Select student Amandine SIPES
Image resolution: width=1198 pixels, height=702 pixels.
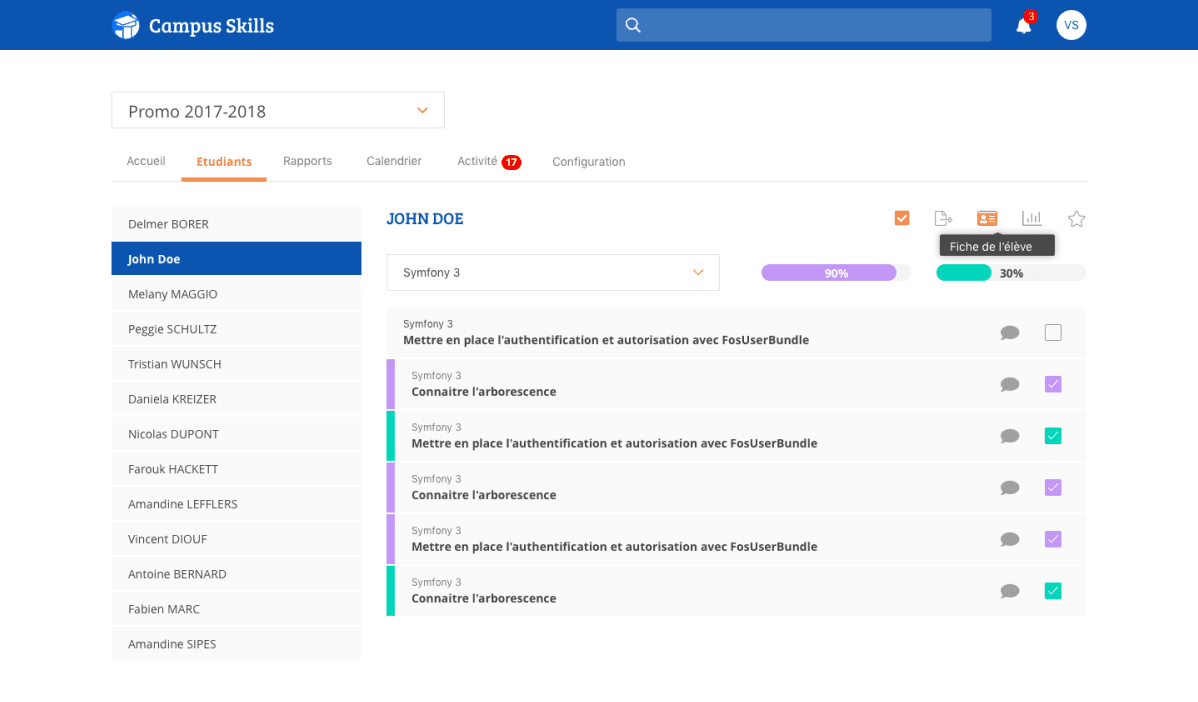(x=236, y=644)
